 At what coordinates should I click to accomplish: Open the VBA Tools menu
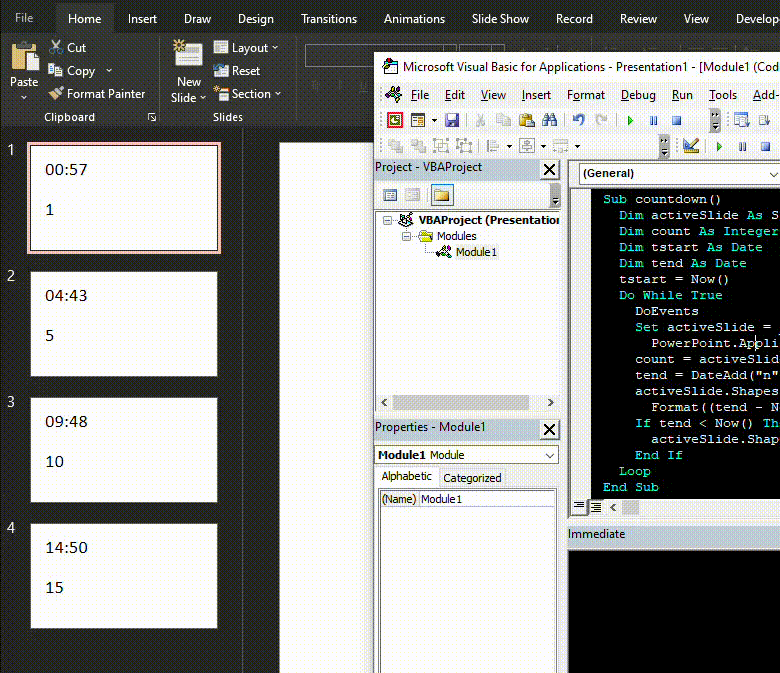723,95
